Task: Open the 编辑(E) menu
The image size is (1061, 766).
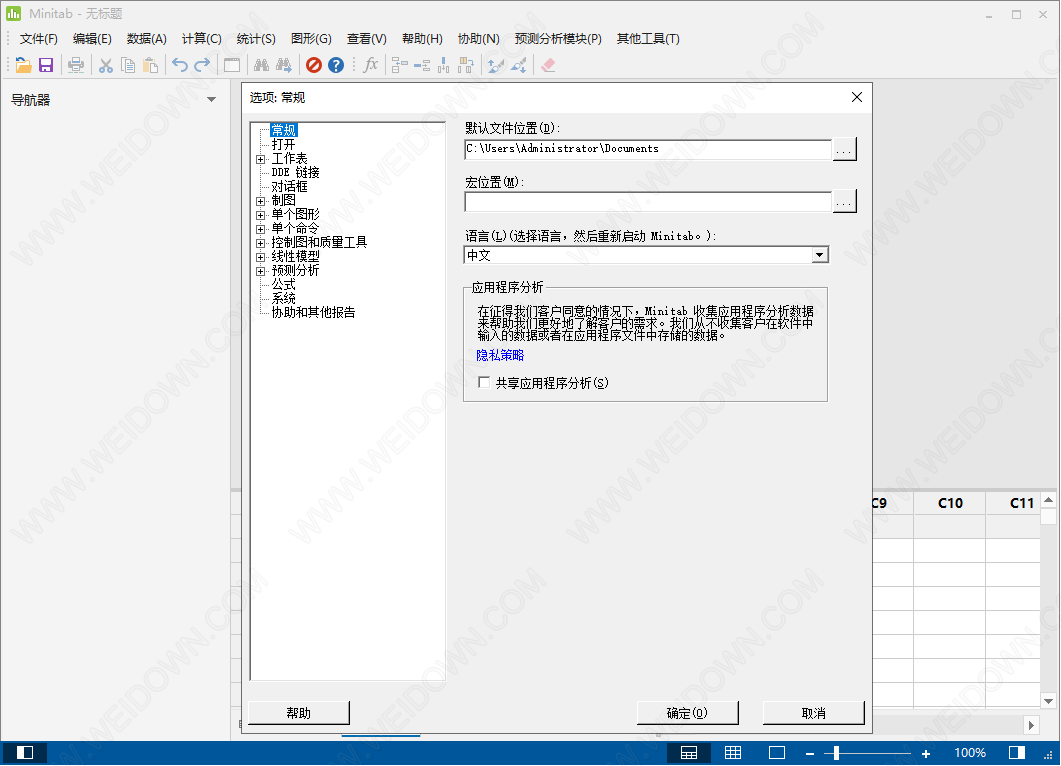Action: click(x=92, y=39)
